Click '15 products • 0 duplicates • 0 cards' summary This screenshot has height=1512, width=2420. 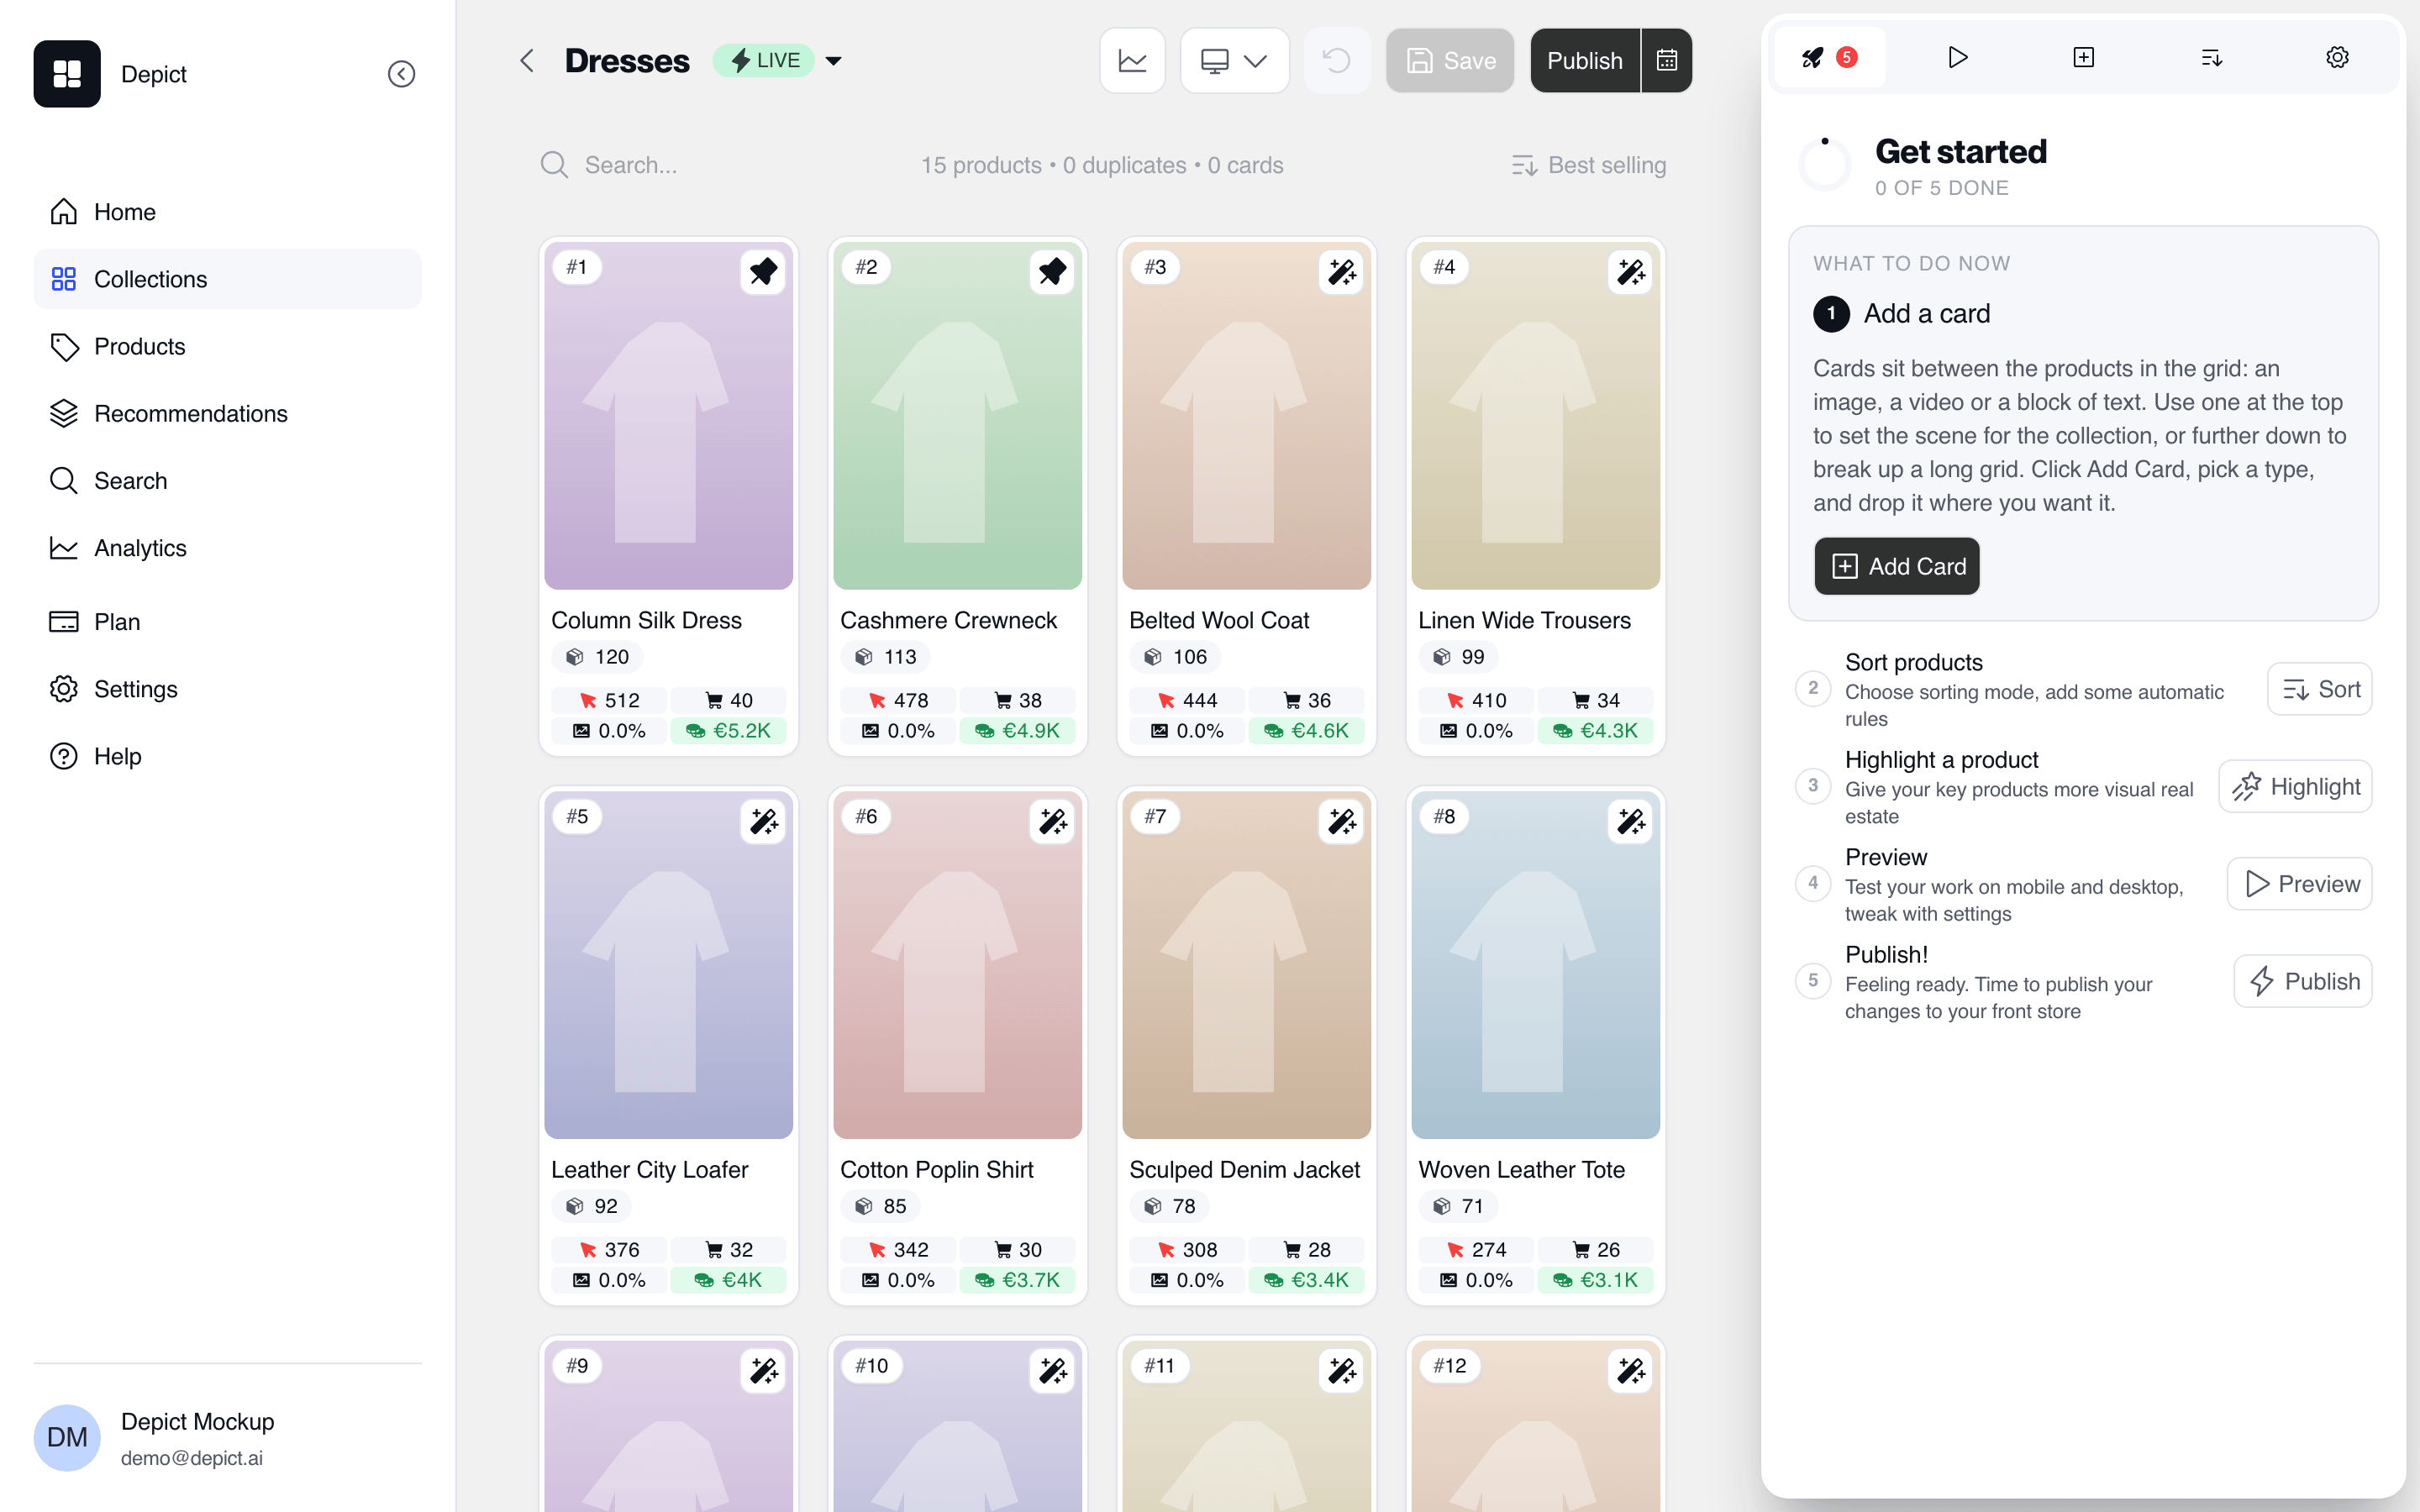click(1102, 165)
